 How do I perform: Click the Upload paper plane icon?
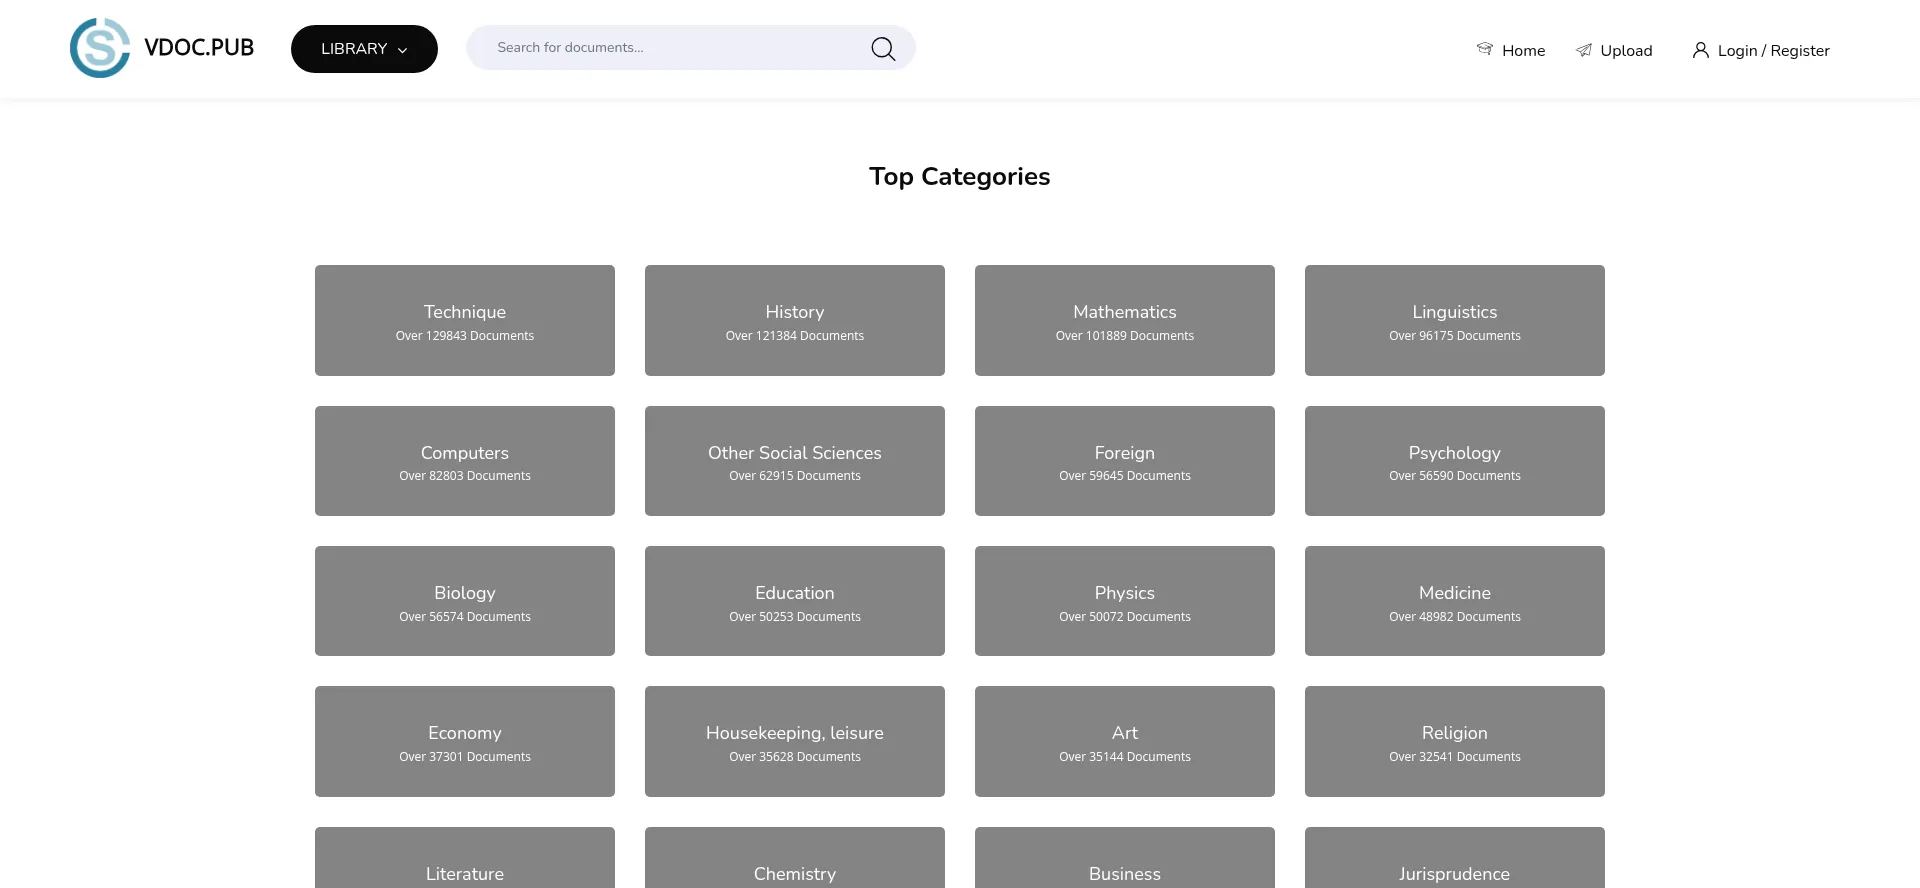pyautogui.click(x=1584, y=50)
